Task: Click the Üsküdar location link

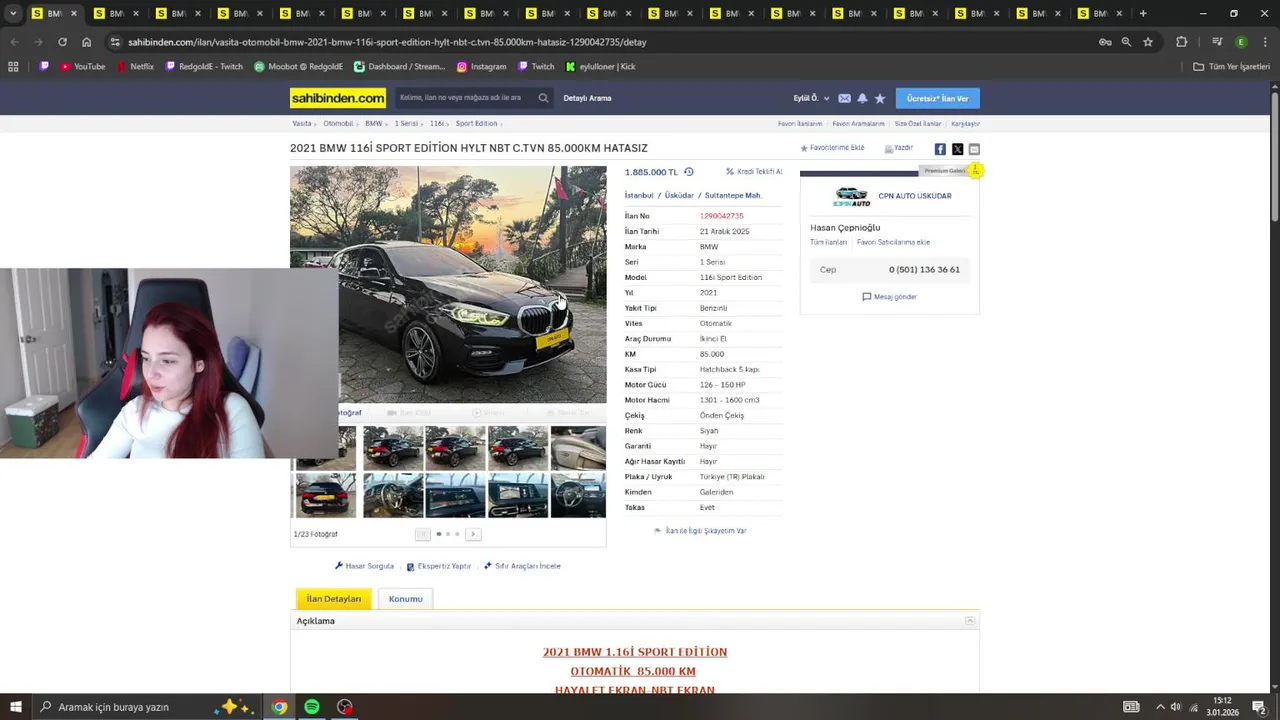Action: pos(679,196)
